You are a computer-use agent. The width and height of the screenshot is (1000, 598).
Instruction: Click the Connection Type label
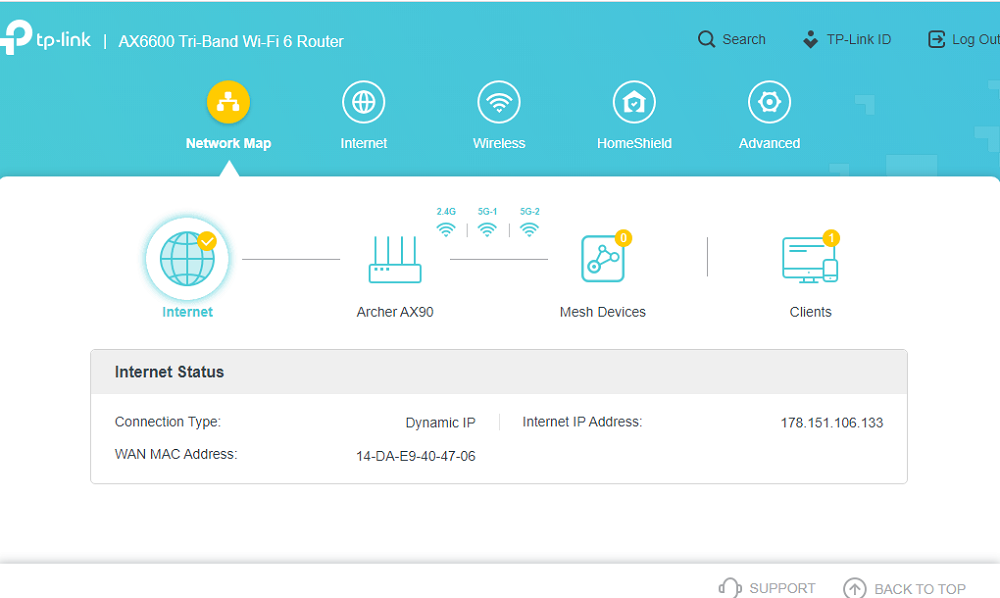click(x=168, y=422)
